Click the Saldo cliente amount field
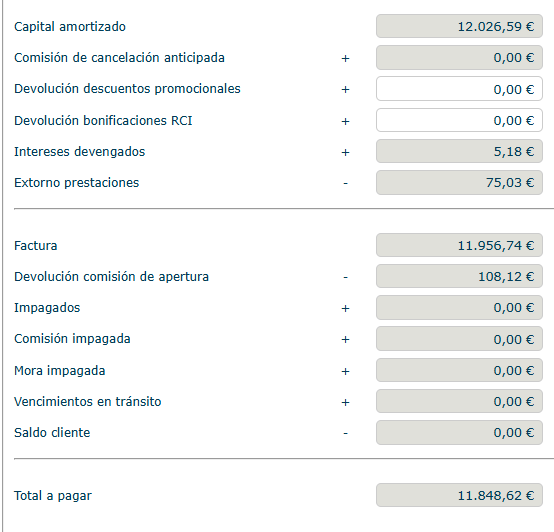The image size is (554, 532). coord(459,433)
